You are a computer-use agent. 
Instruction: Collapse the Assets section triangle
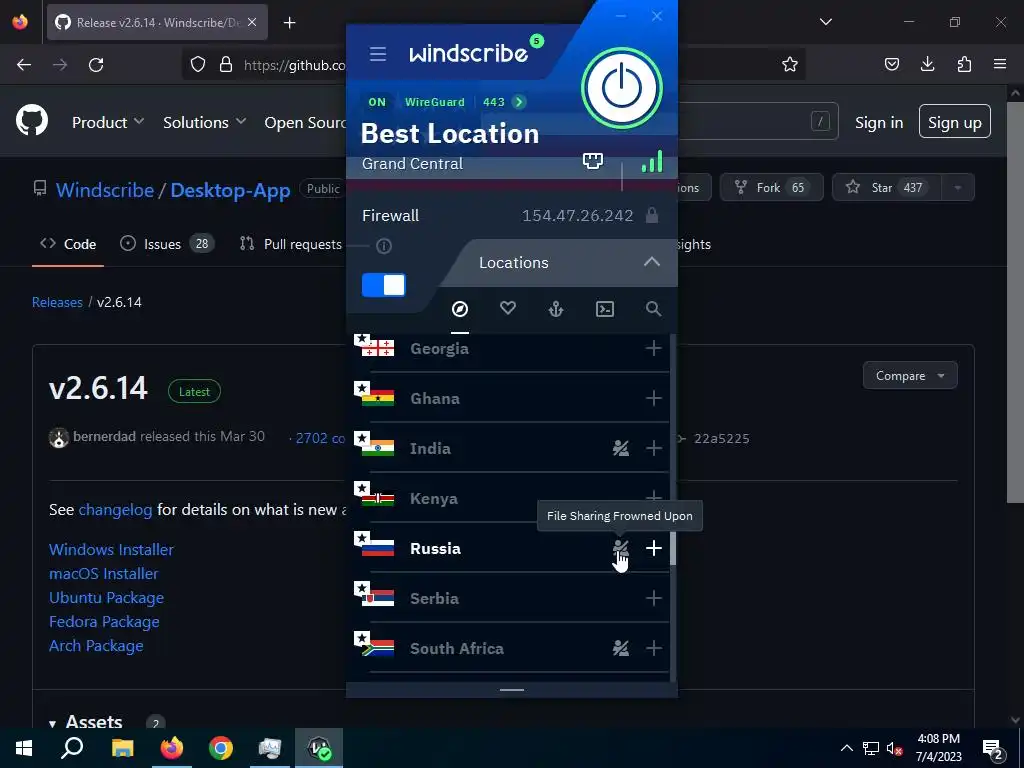click(x=52, y=724)
